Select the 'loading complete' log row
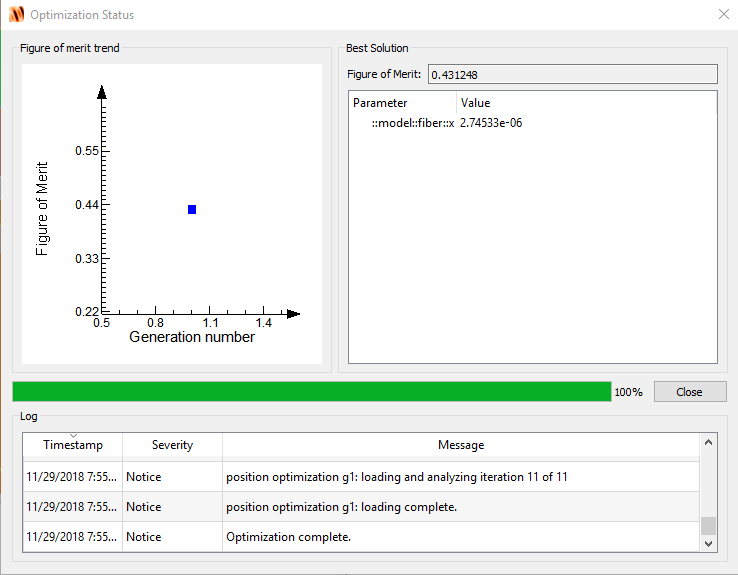The height and width of the screenshot is (575, 738). [x=361, y=507]
